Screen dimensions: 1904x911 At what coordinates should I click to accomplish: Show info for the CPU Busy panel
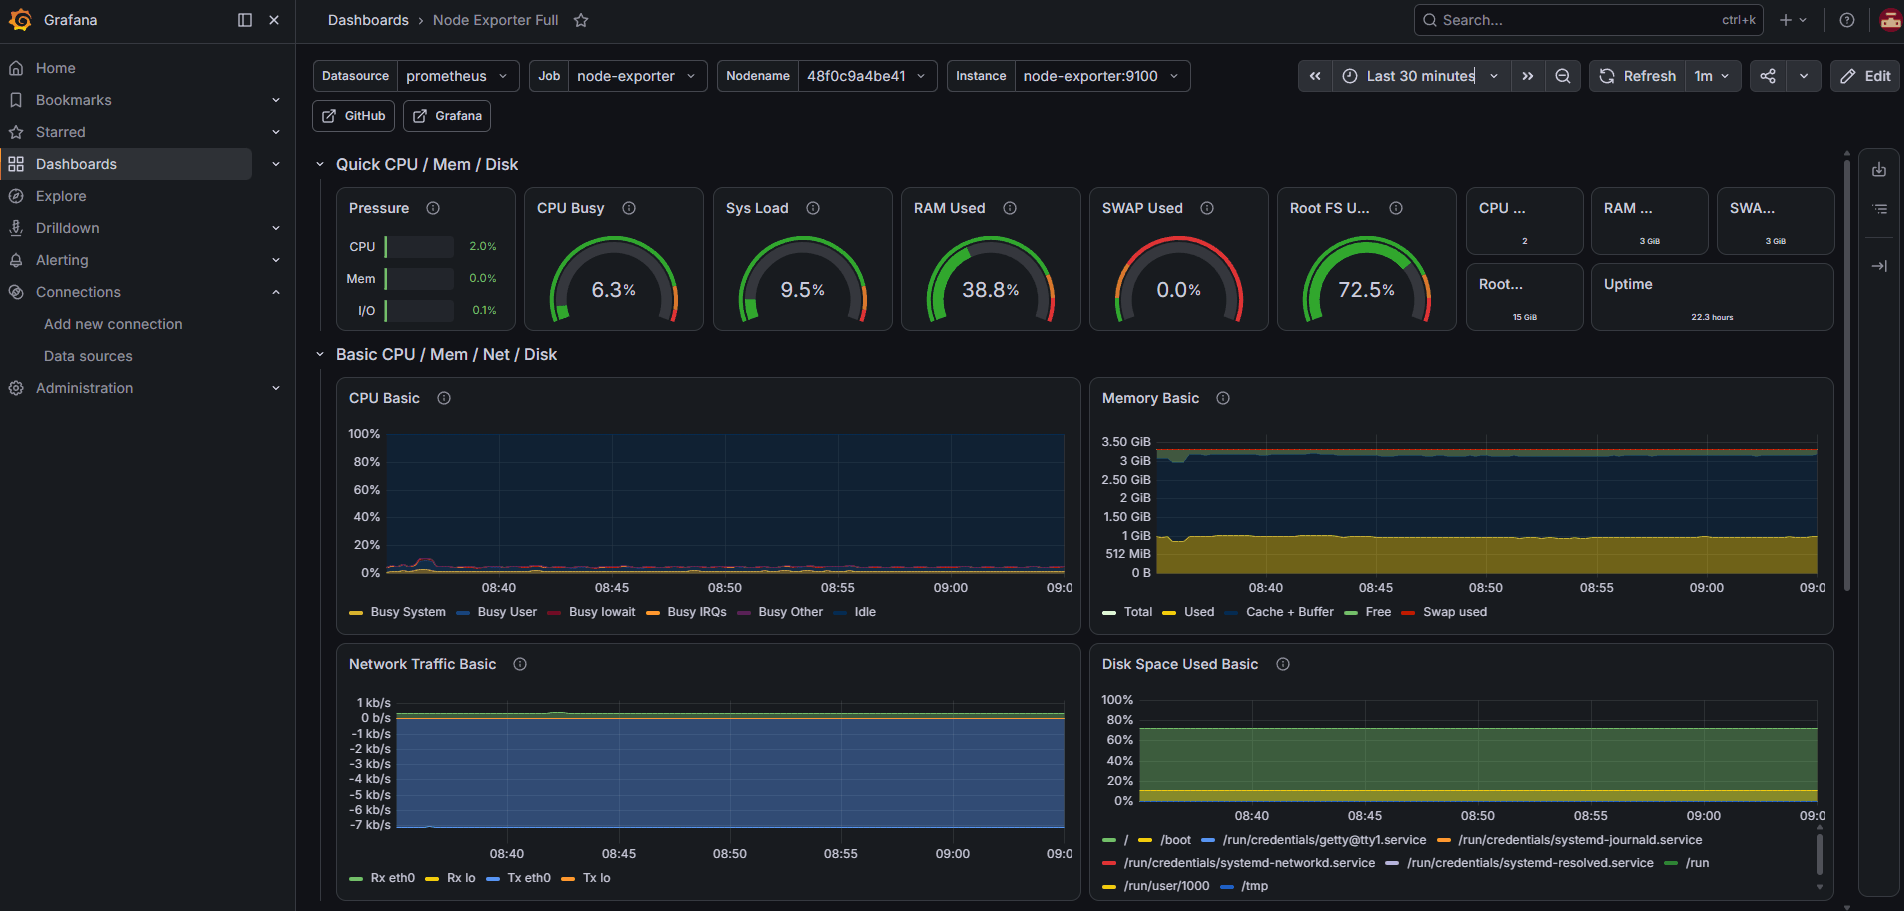[x=629, y=208]
